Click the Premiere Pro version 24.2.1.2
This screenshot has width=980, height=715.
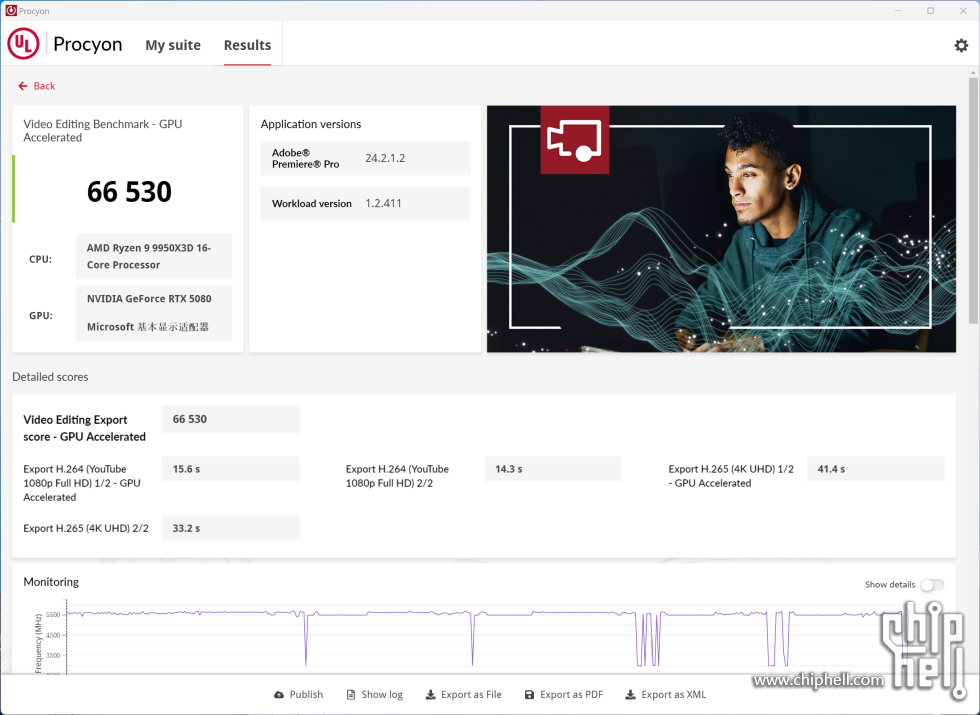385,158
